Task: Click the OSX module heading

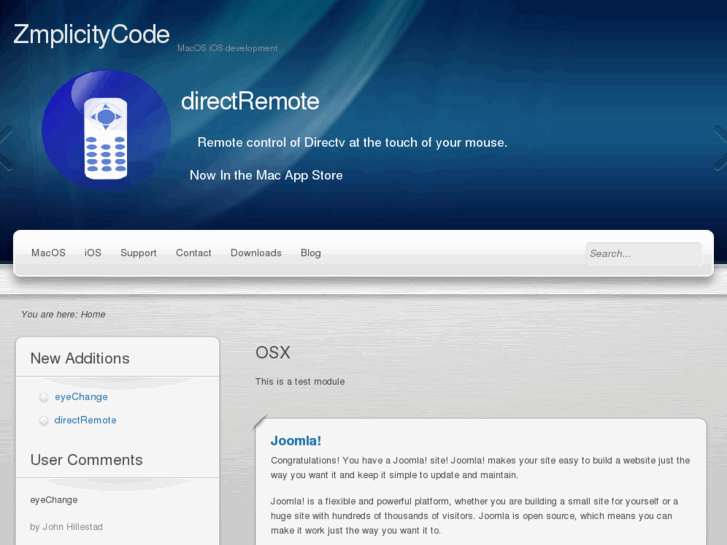Action: [x=273, y=353]
